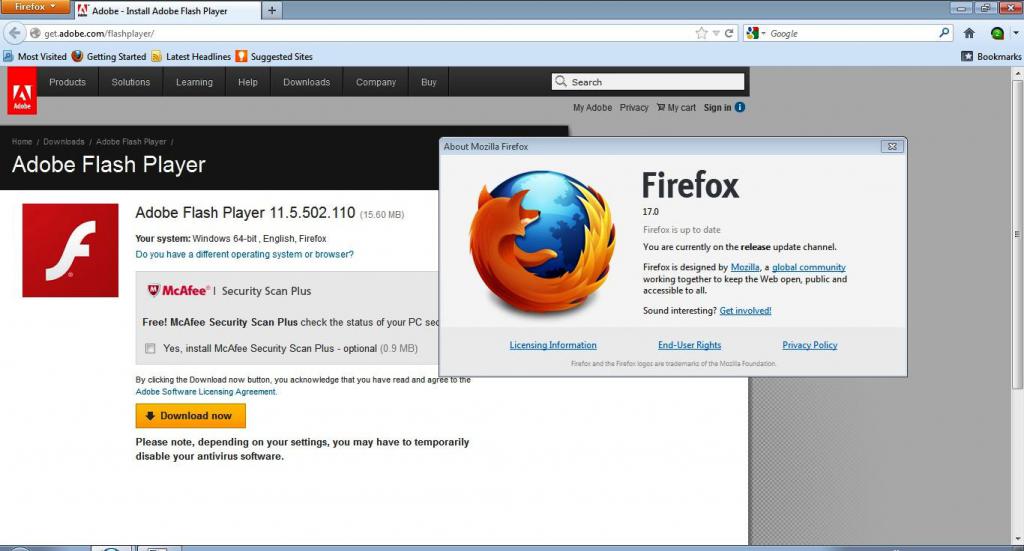Open the Solutions menu
1024x551 pixels.
pos(131,82)
